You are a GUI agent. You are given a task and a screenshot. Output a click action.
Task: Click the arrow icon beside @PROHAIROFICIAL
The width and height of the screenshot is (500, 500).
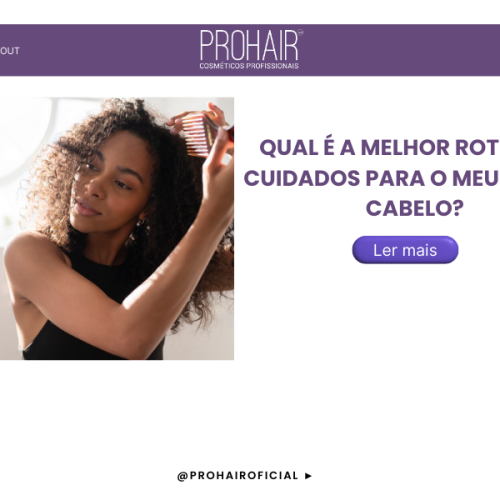308,476
